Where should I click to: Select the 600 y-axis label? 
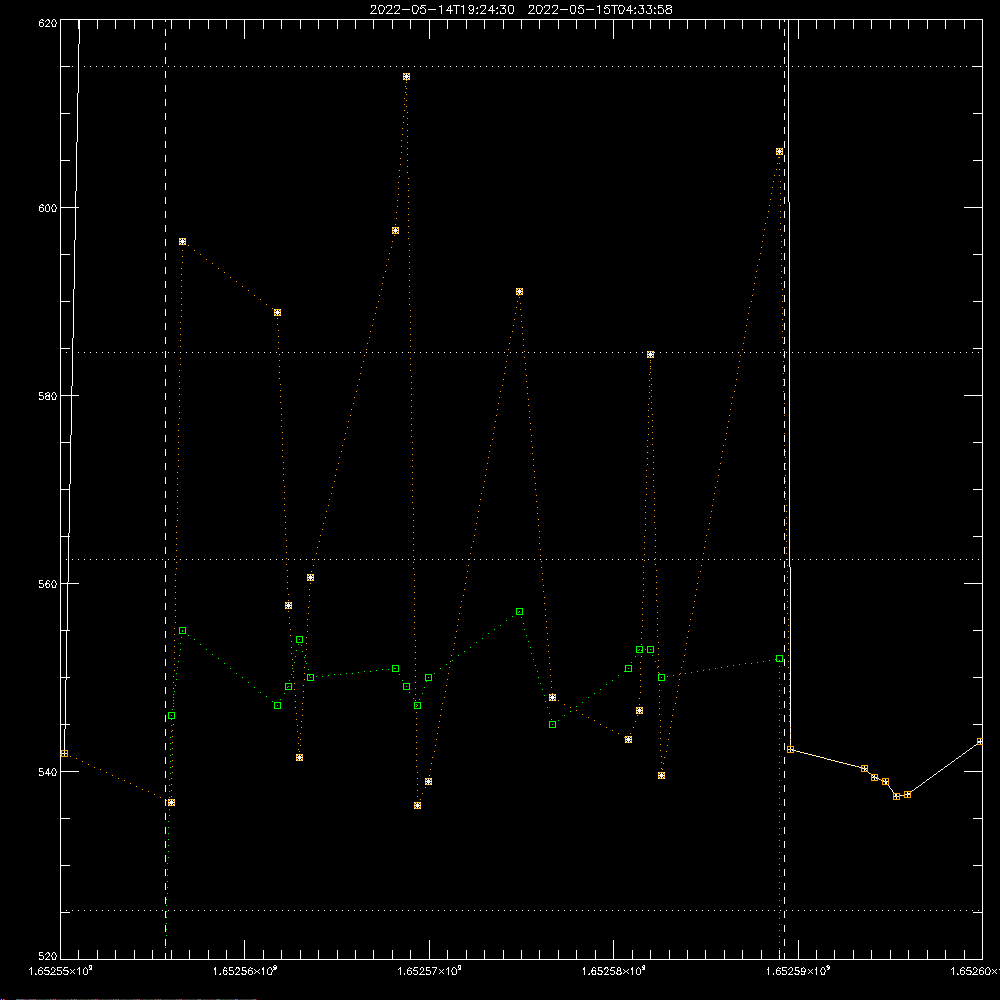(x=48, y=208)
